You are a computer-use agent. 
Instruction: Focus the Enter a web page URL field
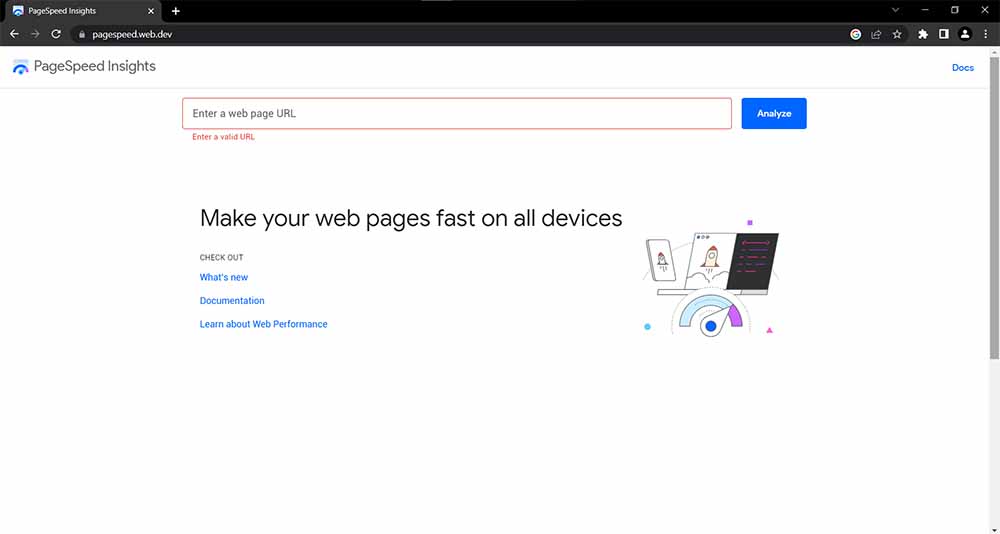point(457,114)
